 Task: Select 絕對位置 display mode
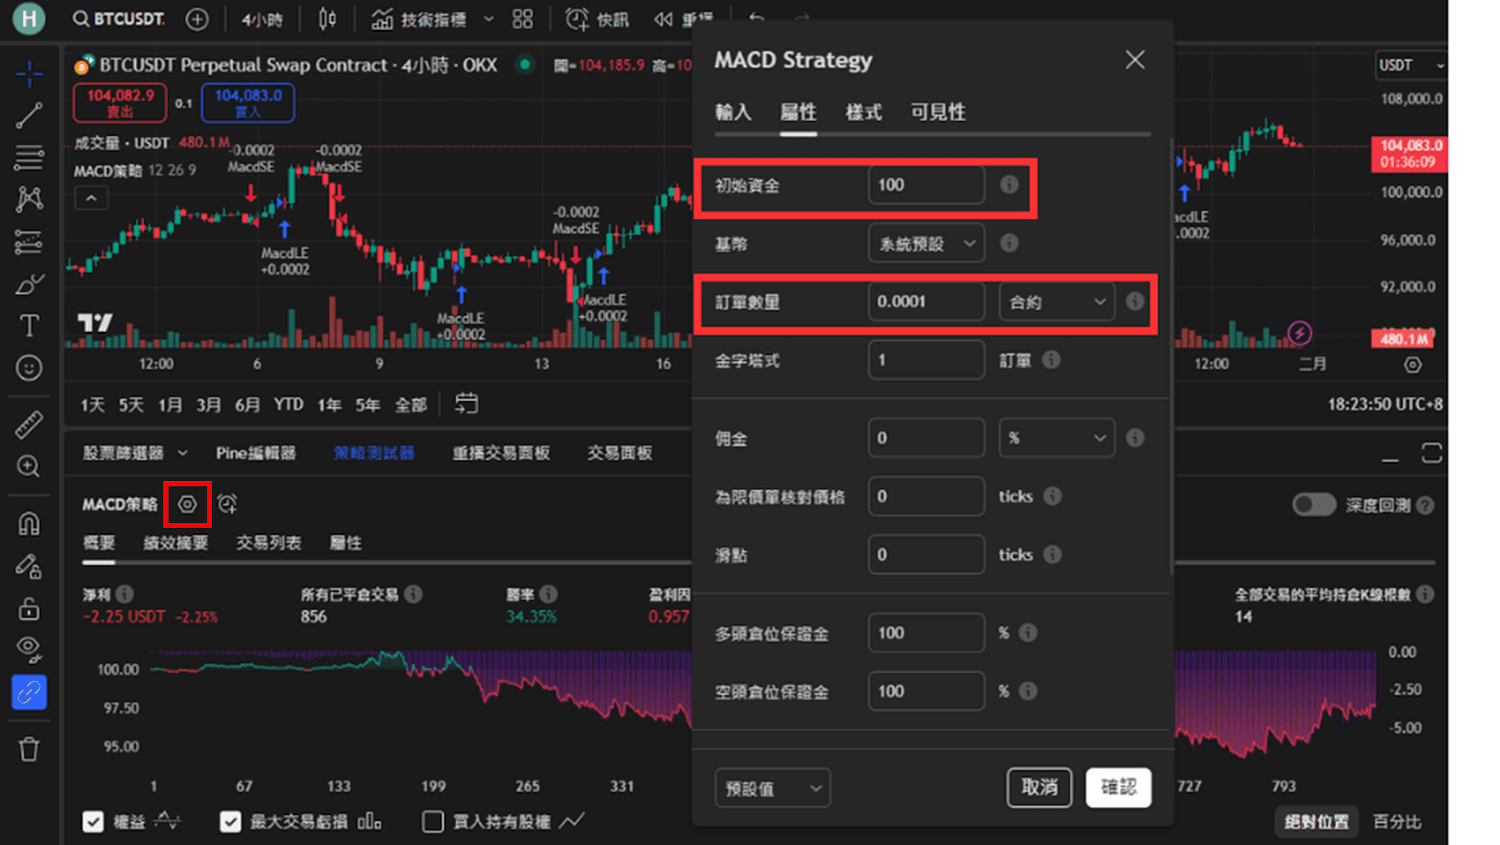point(1316,822)
